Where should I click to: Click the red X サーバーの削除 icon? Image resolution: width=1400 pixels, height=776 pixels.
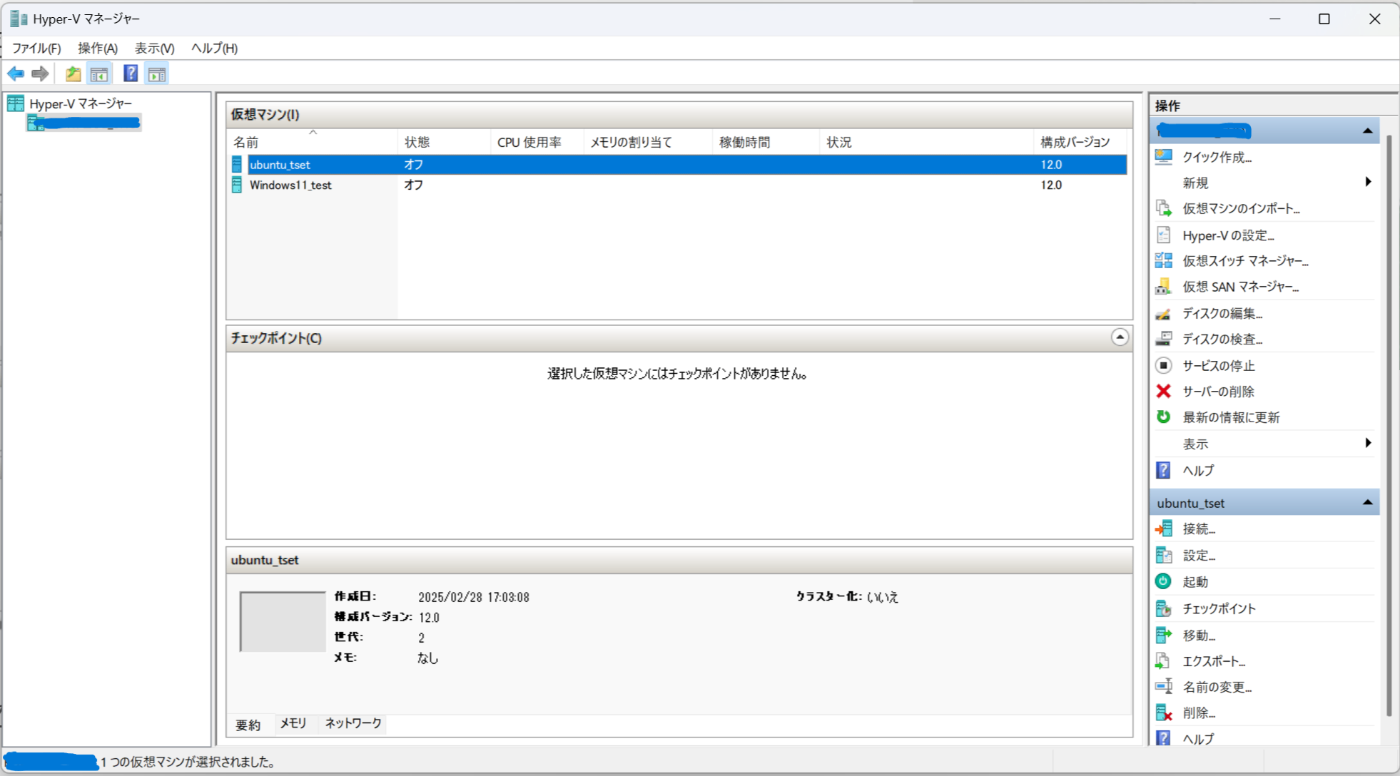tap(1163, 391)
